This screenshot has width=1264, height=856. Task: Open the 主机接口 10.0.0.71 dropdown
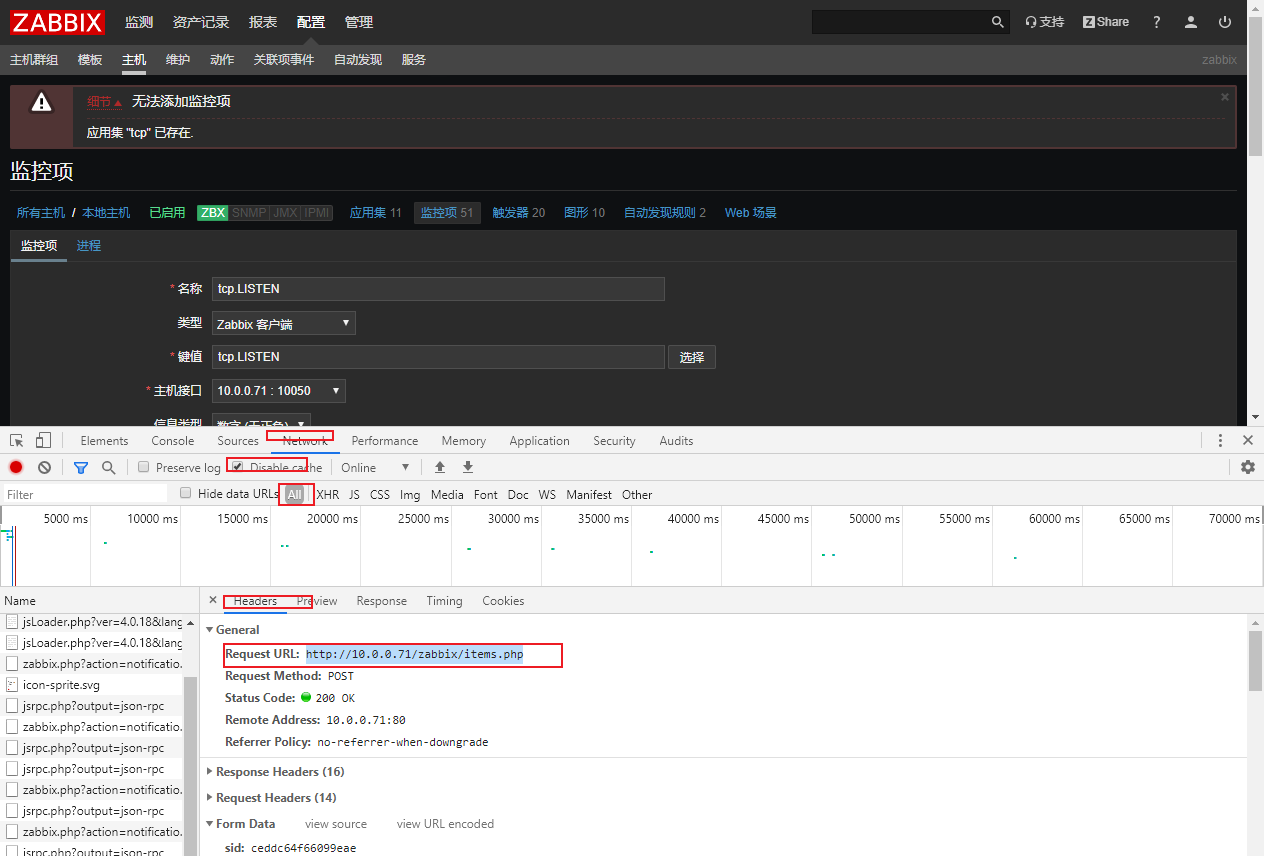coord(279,391)
